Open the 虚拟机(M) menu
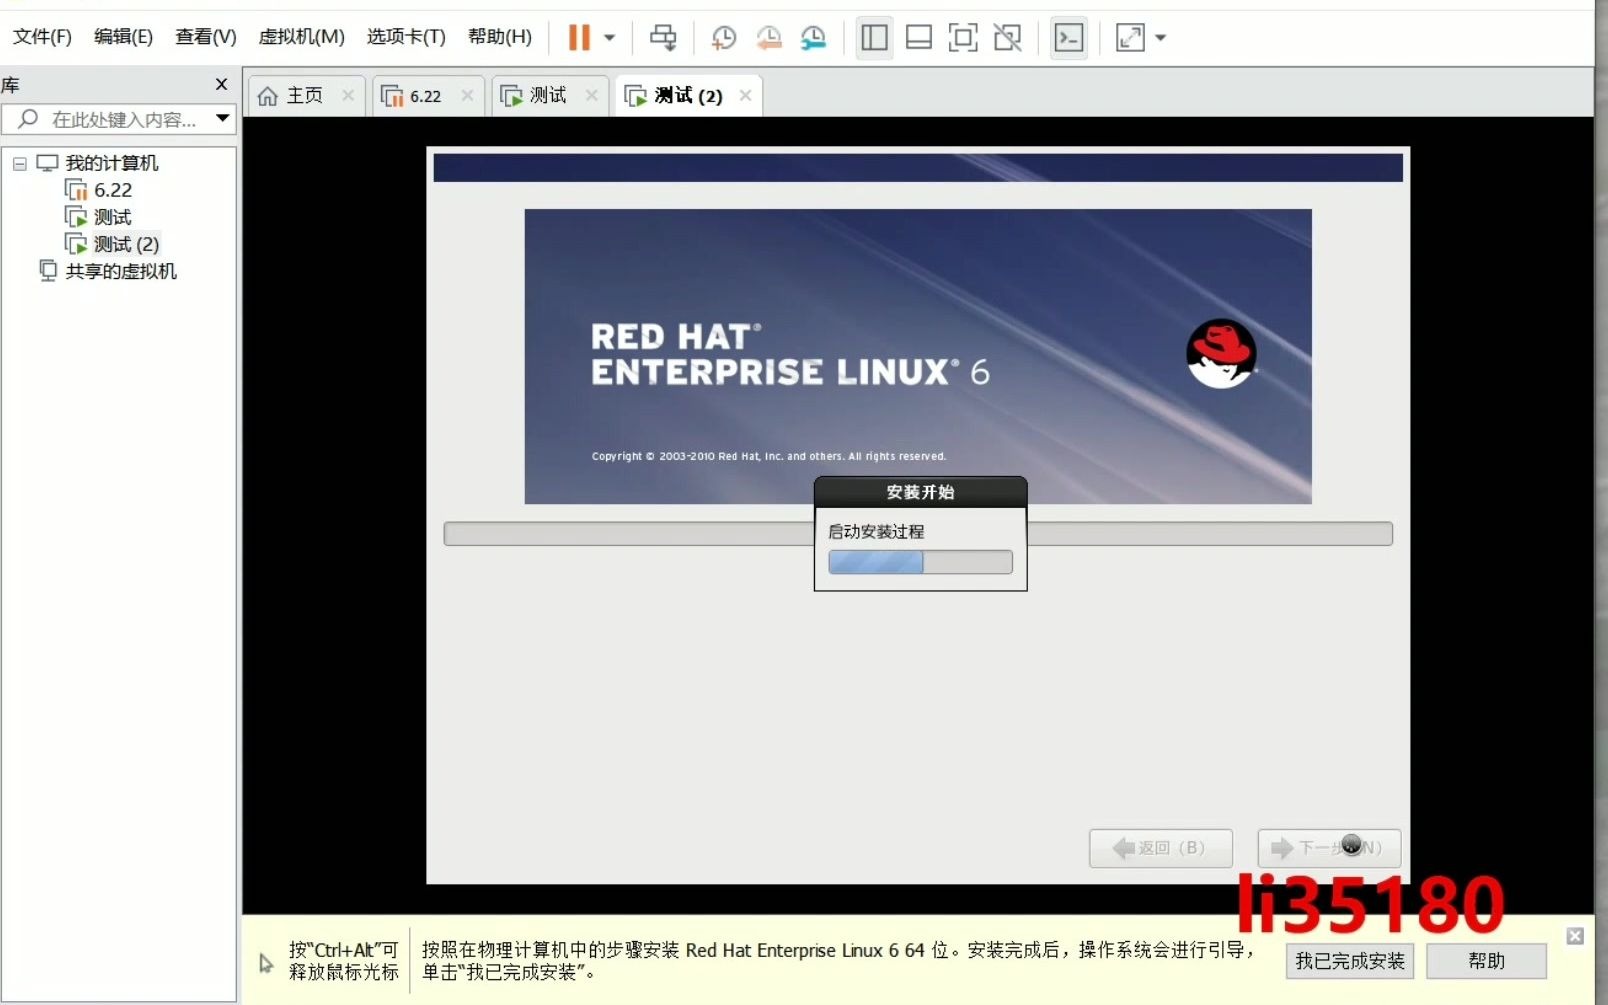Screen dimensions: 1608x1005 click(301, 37)
